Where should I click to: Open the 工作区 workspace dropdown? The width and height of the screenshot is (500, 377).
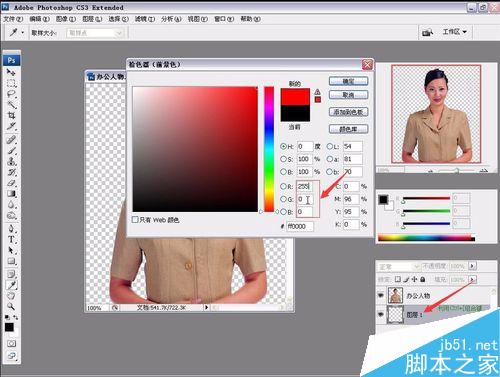pyautogui.click(x=455, y=32)
